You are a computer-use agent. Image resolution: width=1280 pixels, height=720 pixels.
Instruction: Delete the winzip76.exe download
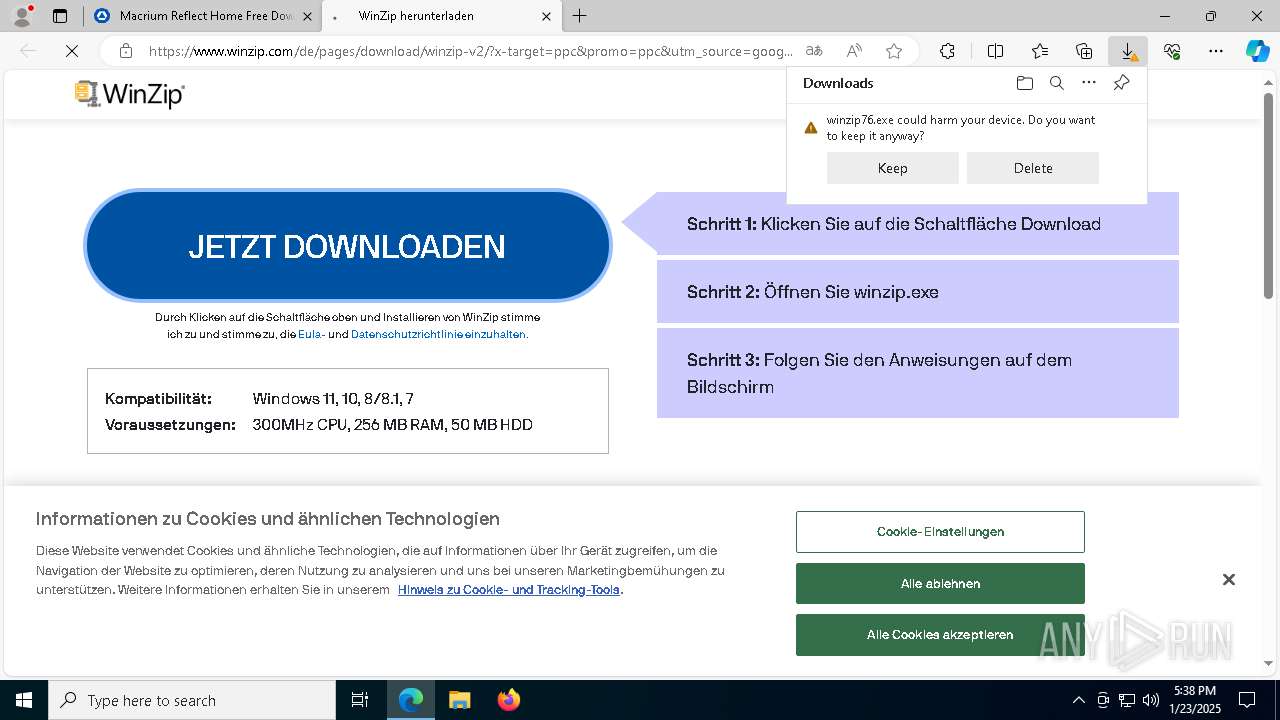pos(1033,168)
